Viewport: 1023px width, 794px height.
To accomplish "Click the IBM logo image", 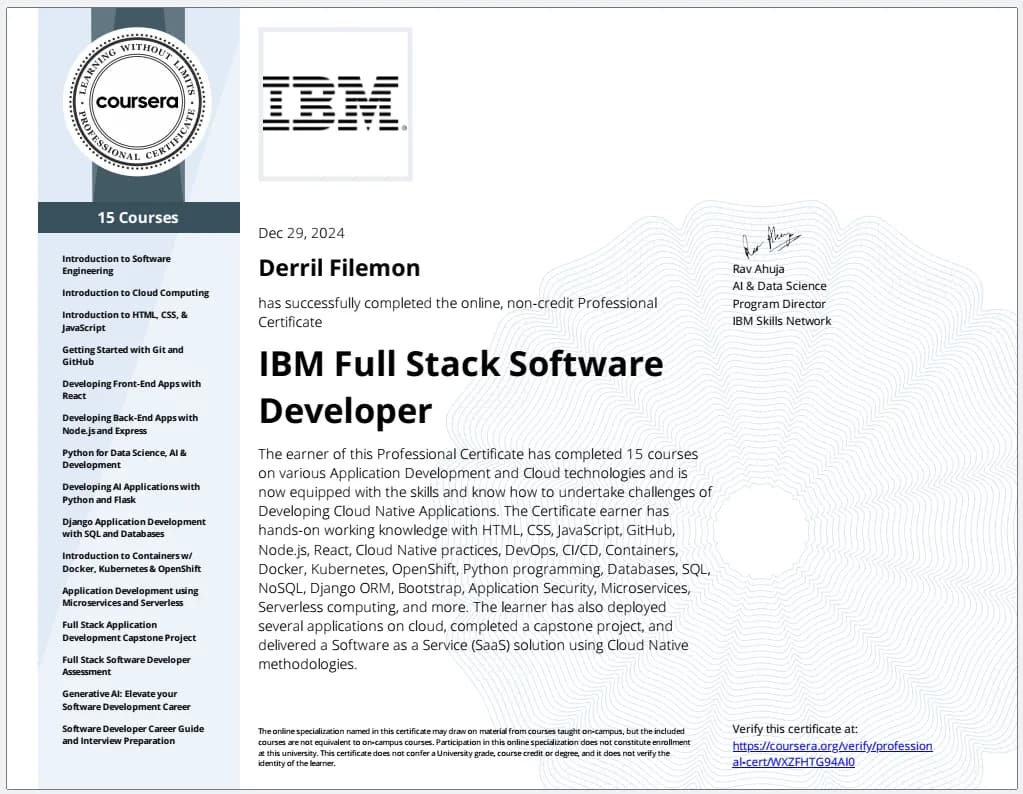I will (x=335, y=104).
